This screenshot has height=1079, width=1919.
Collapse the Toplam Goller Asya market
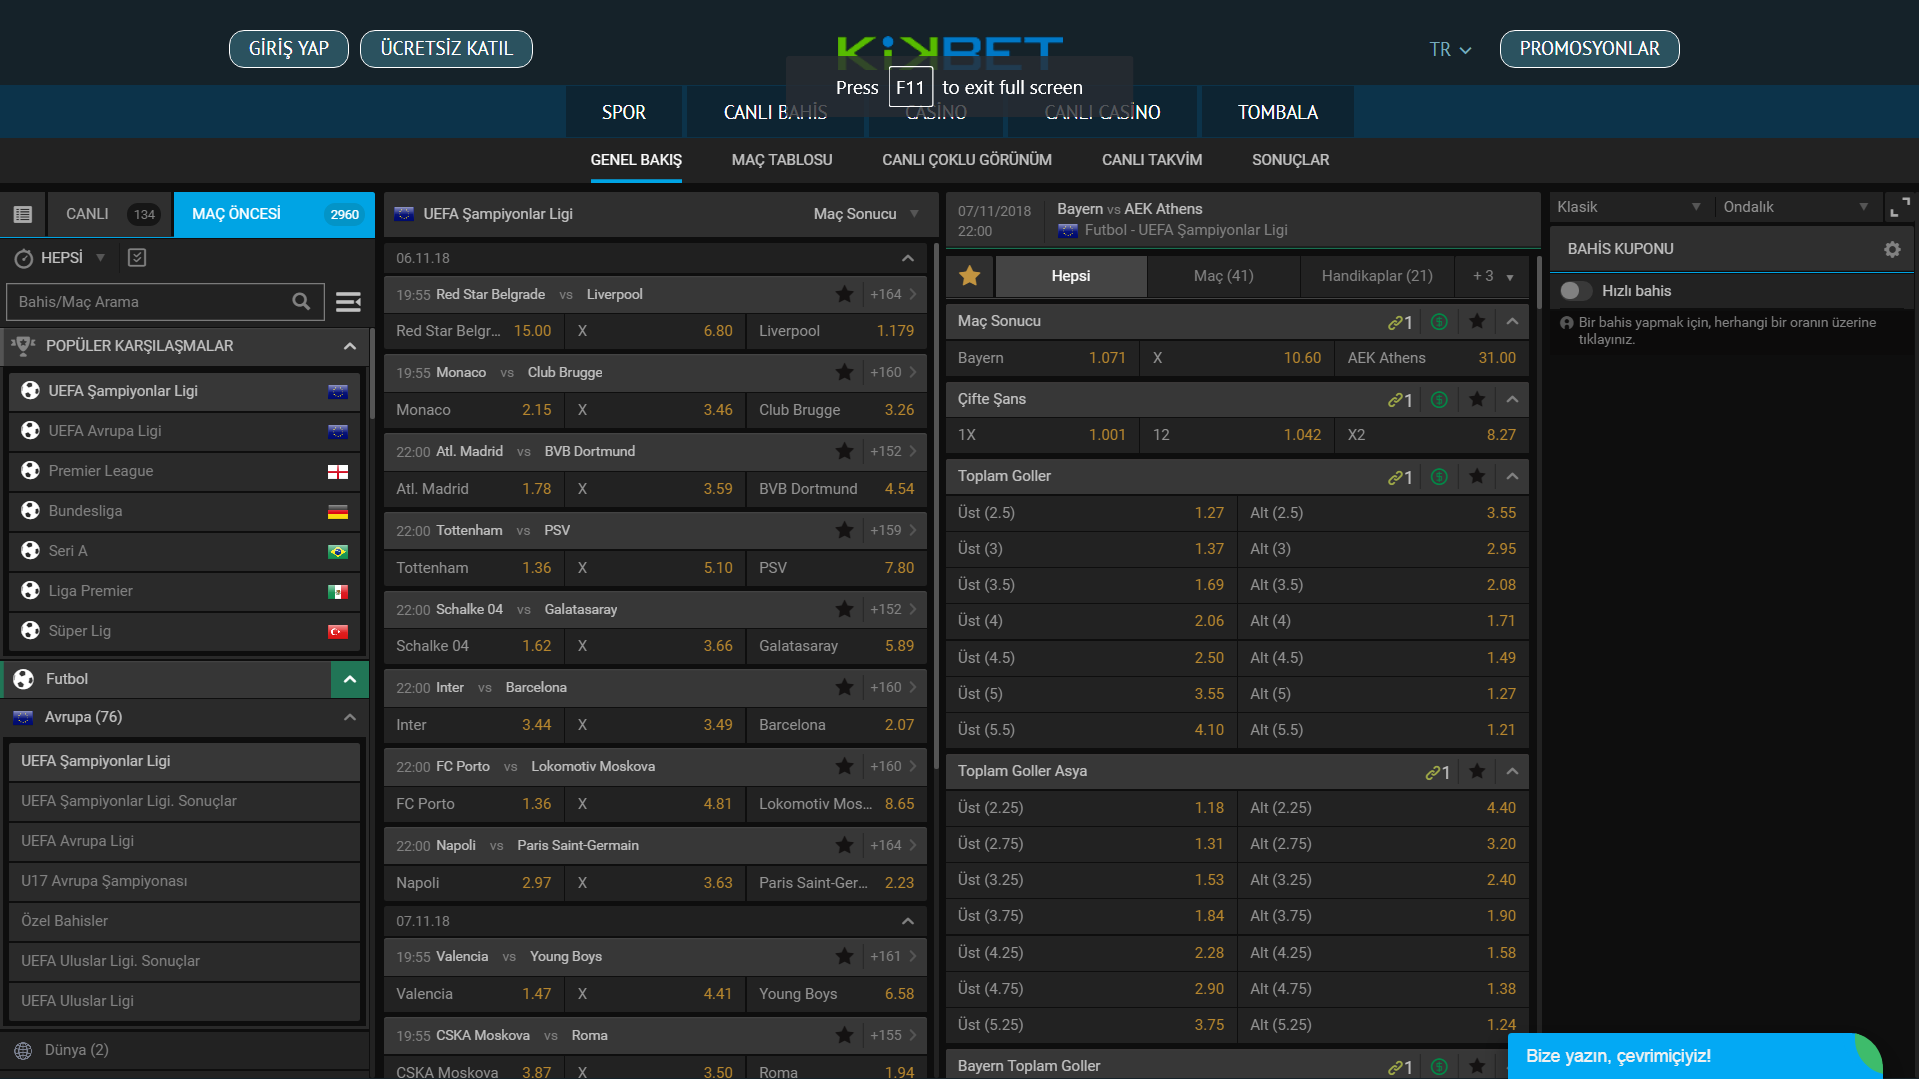point(1512,771)
